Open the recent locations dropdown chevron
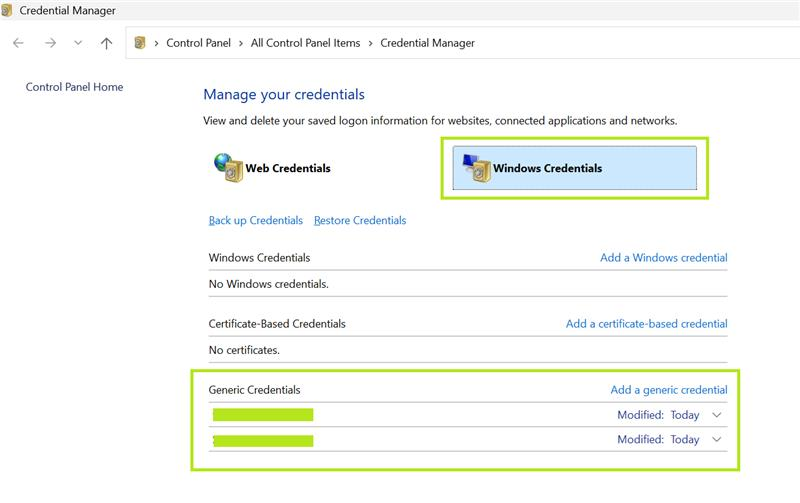Screen dimensions: 800x503 point(78,43)
